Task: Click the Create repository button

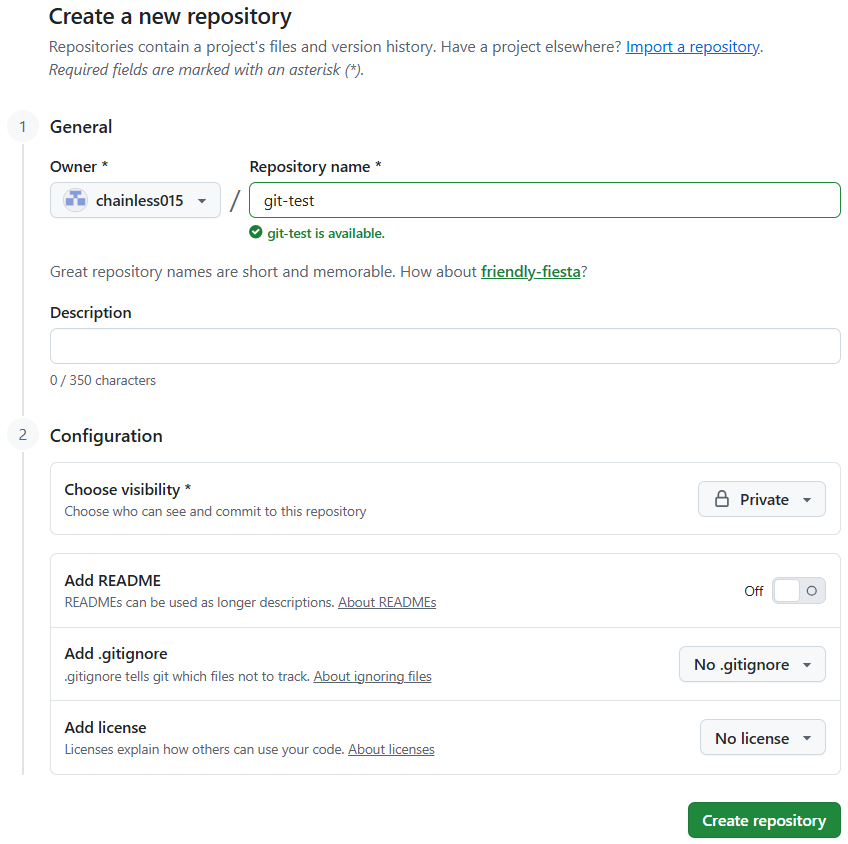Action: tap(764, 820)
